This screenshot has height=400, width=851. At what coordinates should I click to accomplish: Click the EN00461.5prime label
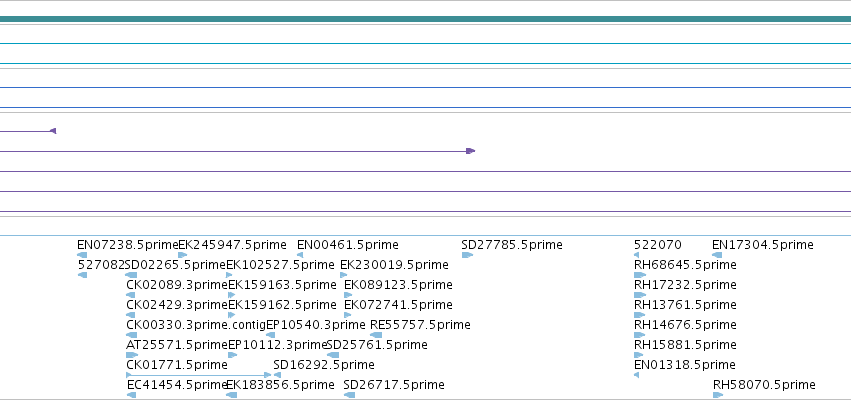347,245
